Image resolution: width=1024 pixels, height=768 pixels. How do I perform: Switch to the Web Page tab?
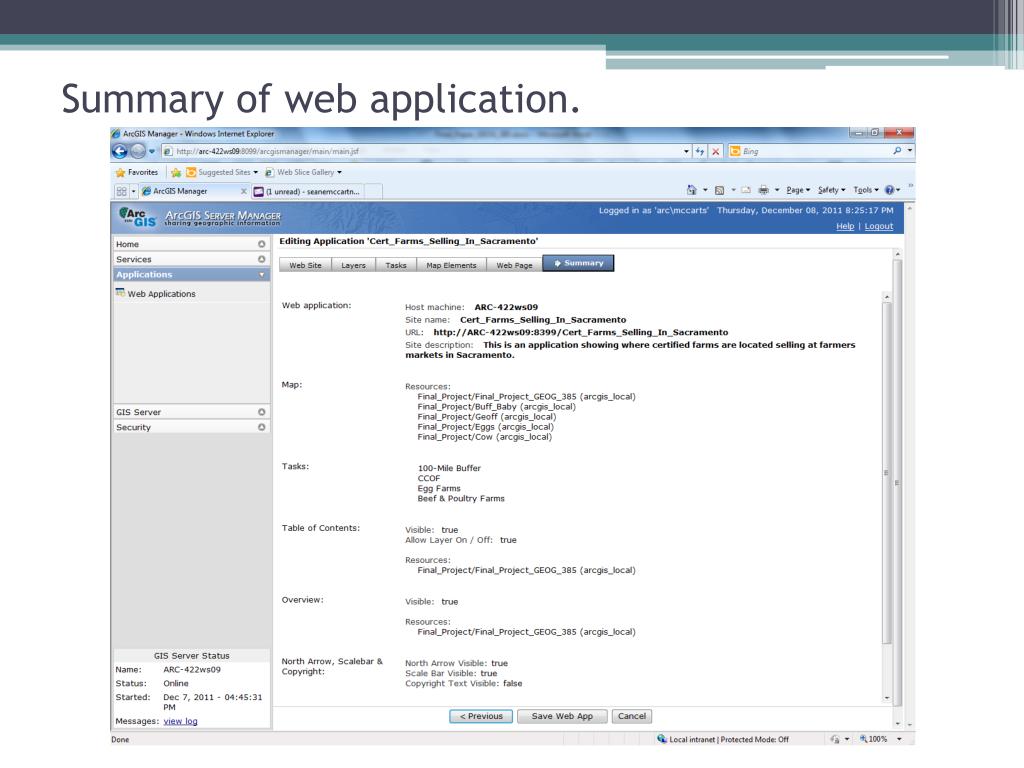click(514, 265)
